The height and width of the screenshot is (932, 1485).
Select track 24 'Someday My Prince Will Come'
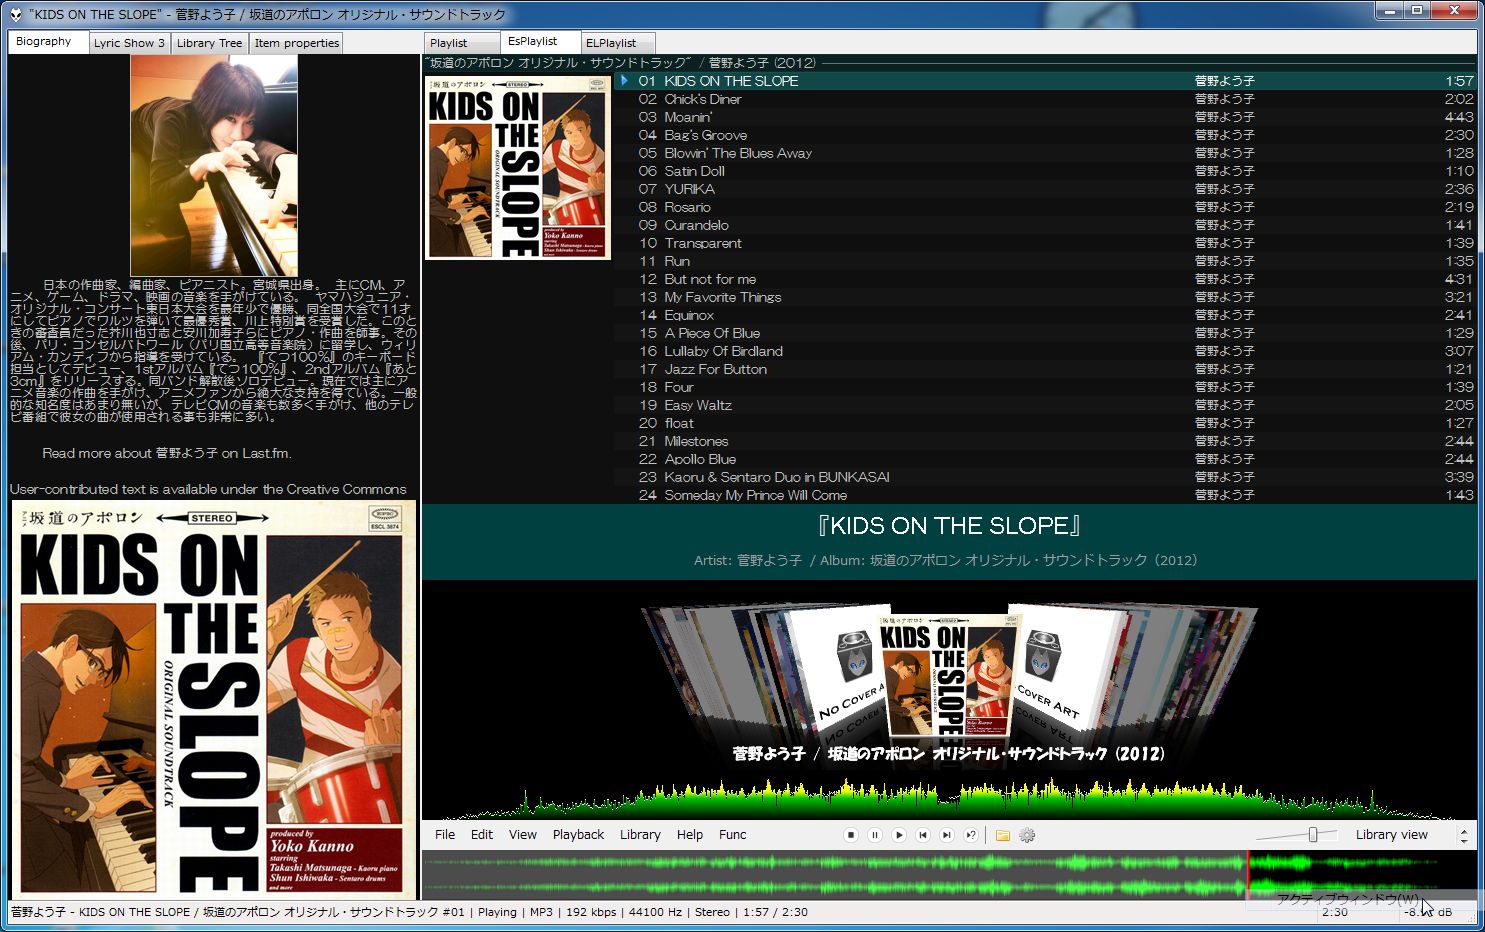[1046, 495]
